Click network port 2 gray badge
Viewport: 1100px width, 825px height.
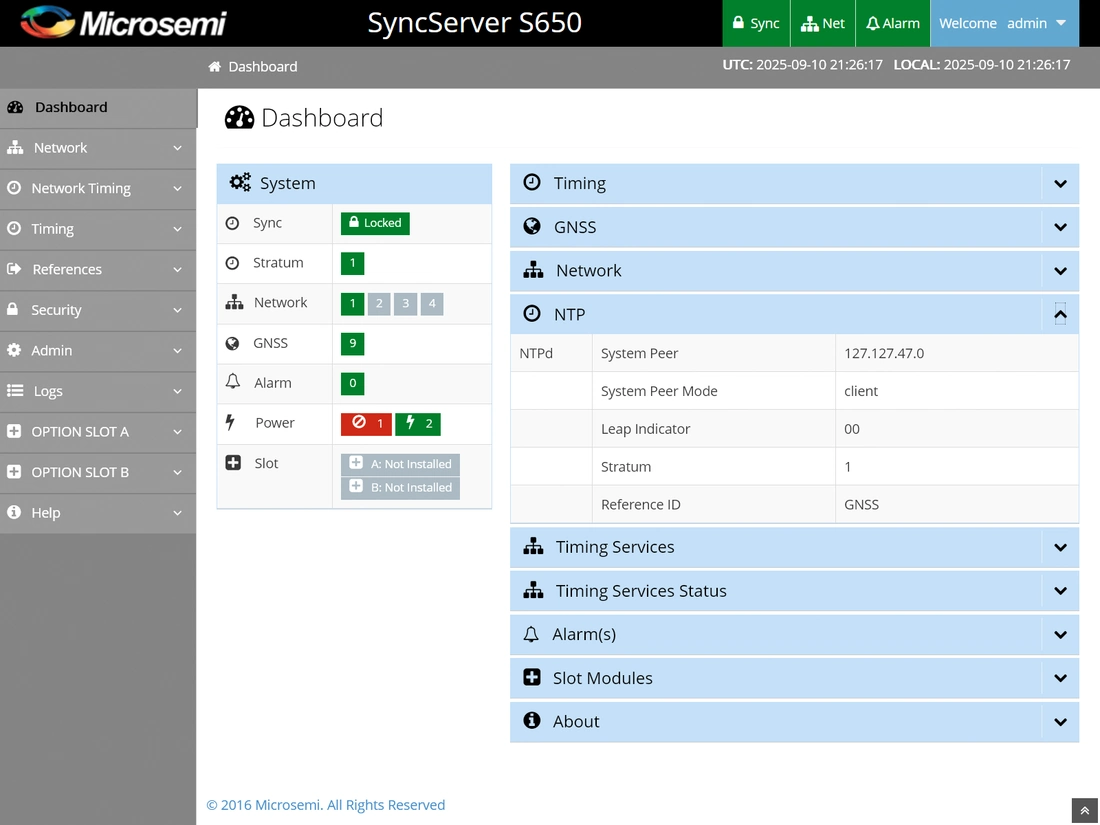click(379, 304)
